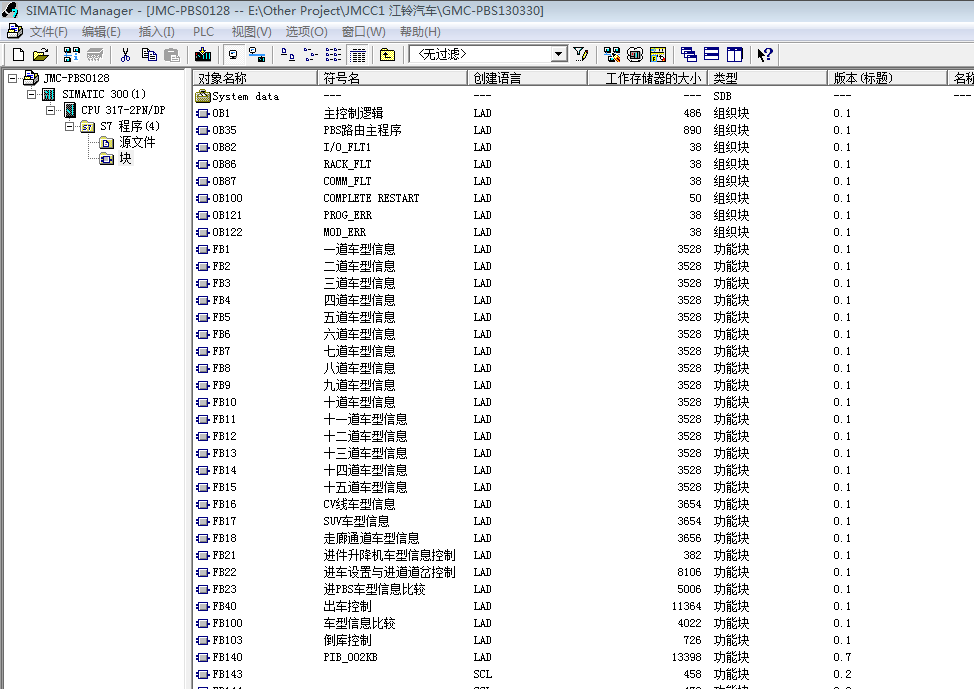Select block OB122 MOD_ERR
Viewport: 974px width, 689px height.
click(x=219, y=232)
